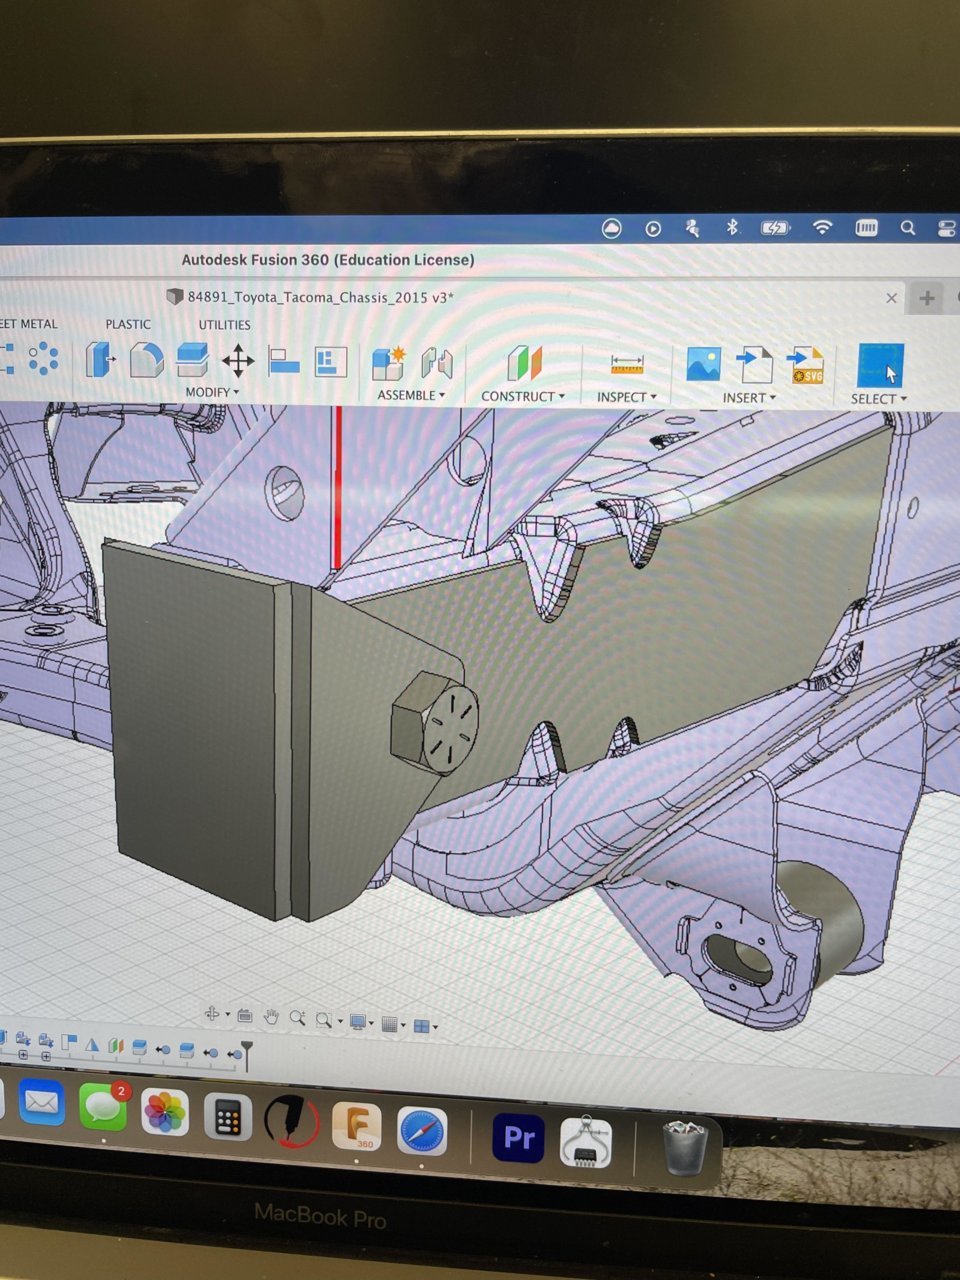Image resolution: width=960 pixels, height=1280 pixels.
Task: Select the triangle feature in the timeline
Action: tap(92, 1045)
